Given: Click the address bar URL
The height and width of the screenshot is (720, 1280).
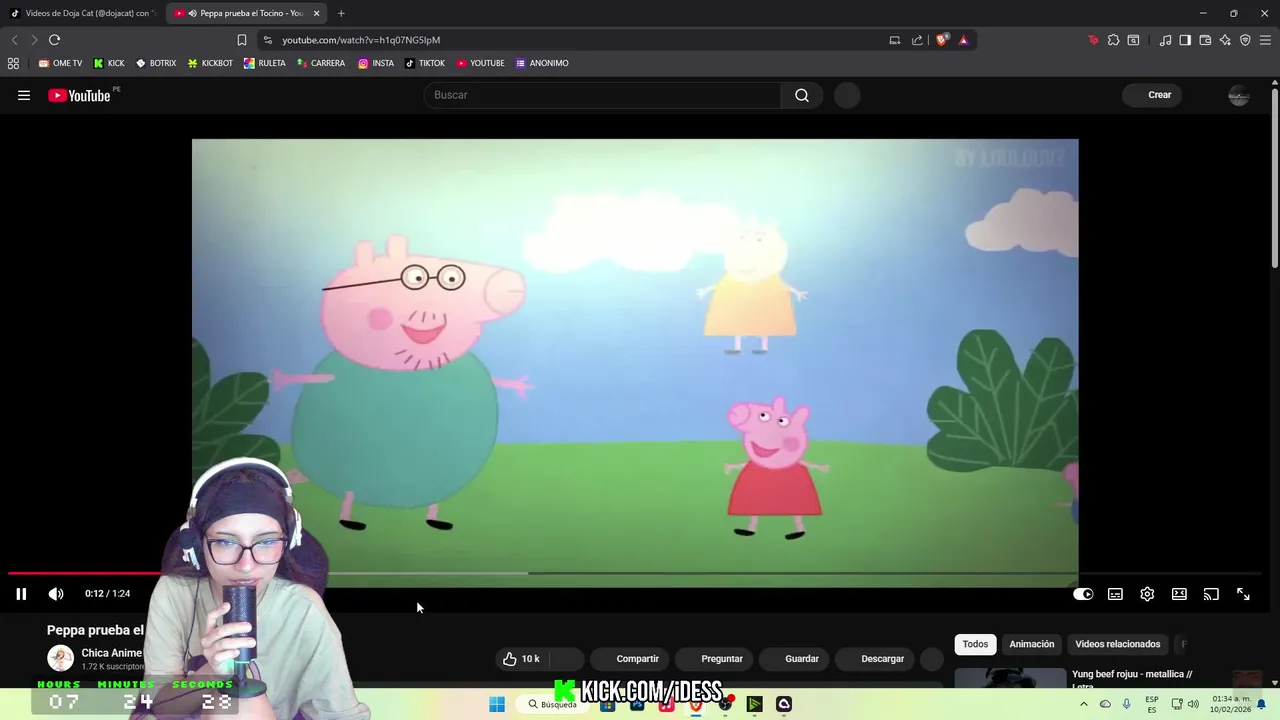Looking at the screenshot, I should pos(361,40).
